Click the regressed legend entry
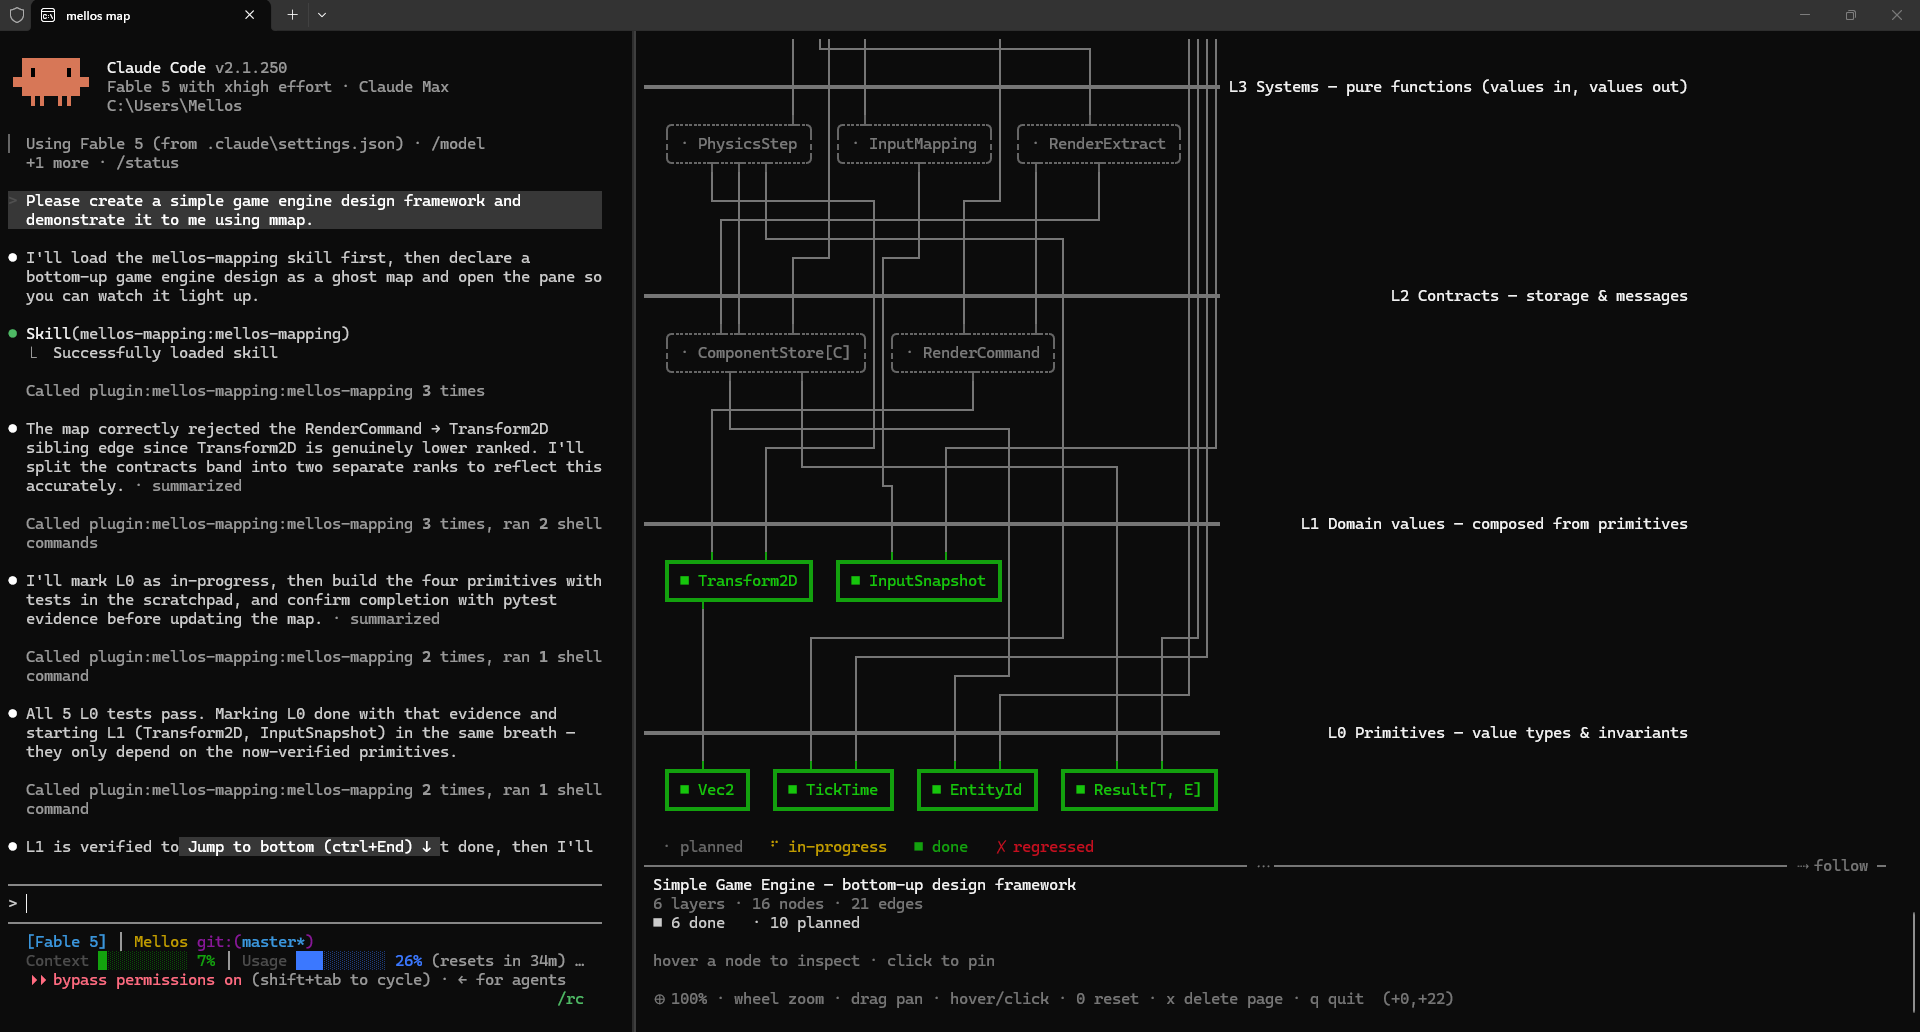 pyautogui.click(x=1045, y=847)
